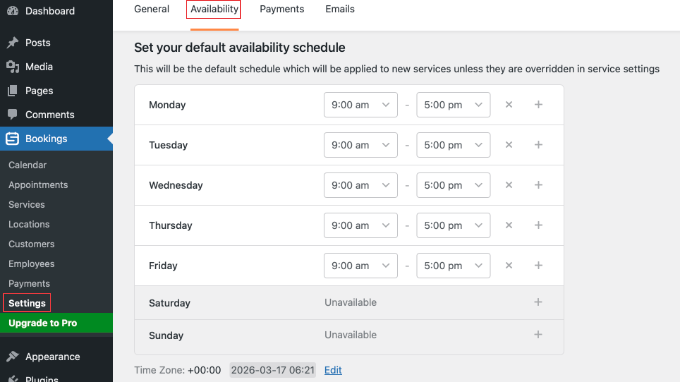Click the Friday row label
Image resolution: width=680 pixels, height=382 pixels.
pos(163,266)
